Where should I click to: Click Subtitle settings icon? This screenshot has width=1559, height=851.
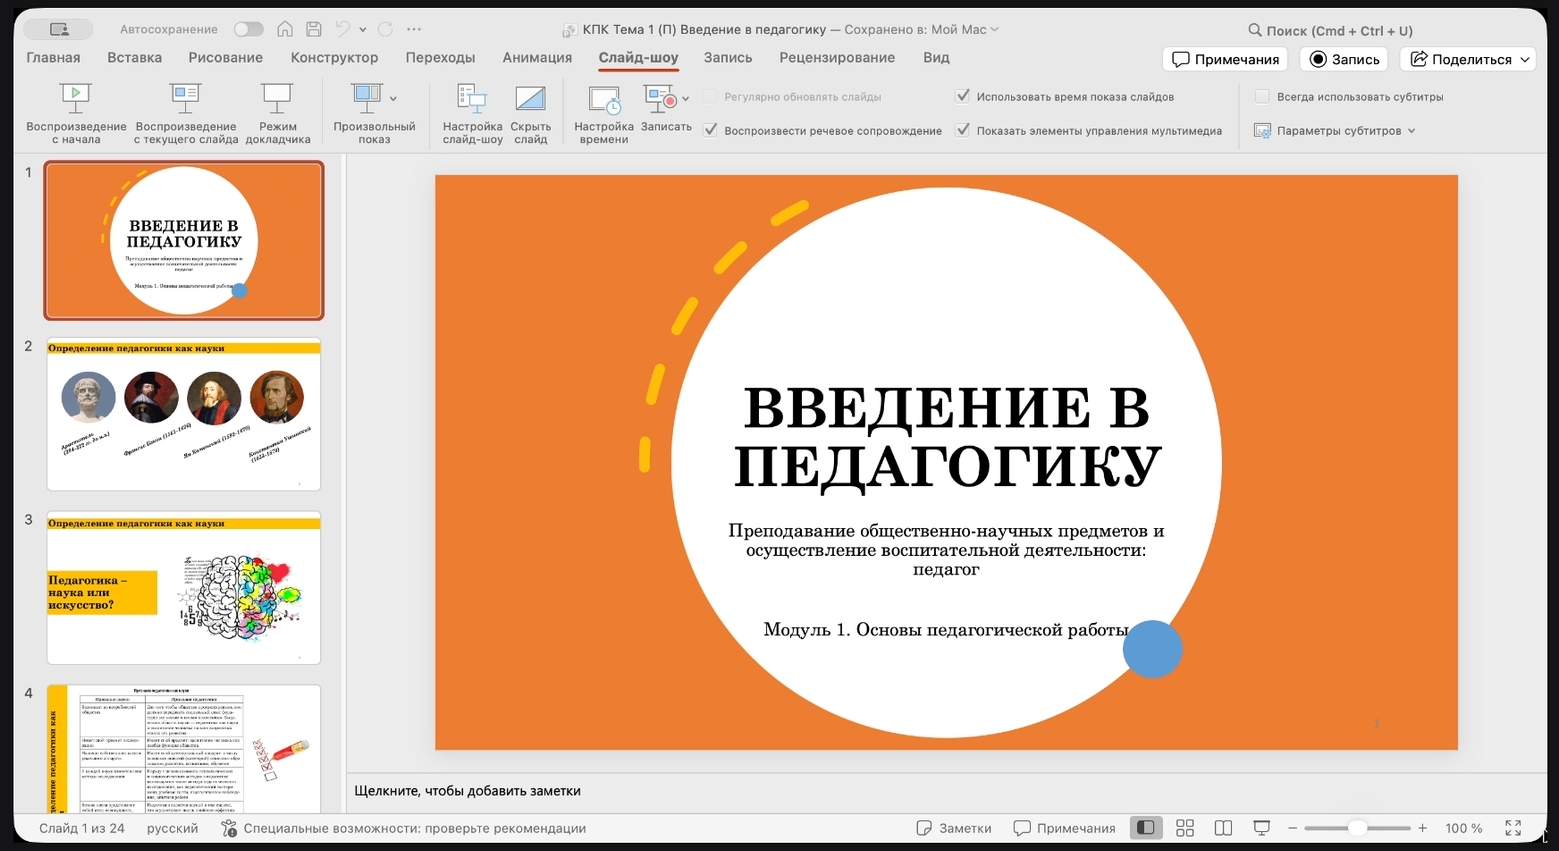pyautogui.click(x=1262, y=131)
